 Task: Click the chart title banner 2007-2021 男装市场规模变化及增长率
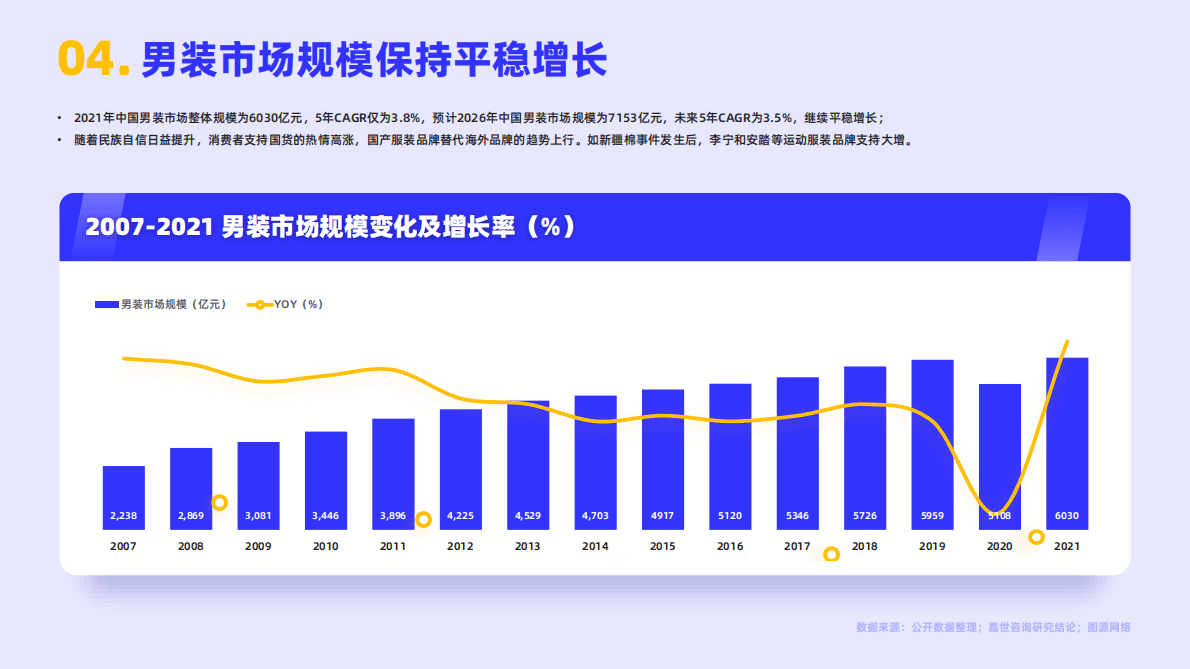coord(330,227)
